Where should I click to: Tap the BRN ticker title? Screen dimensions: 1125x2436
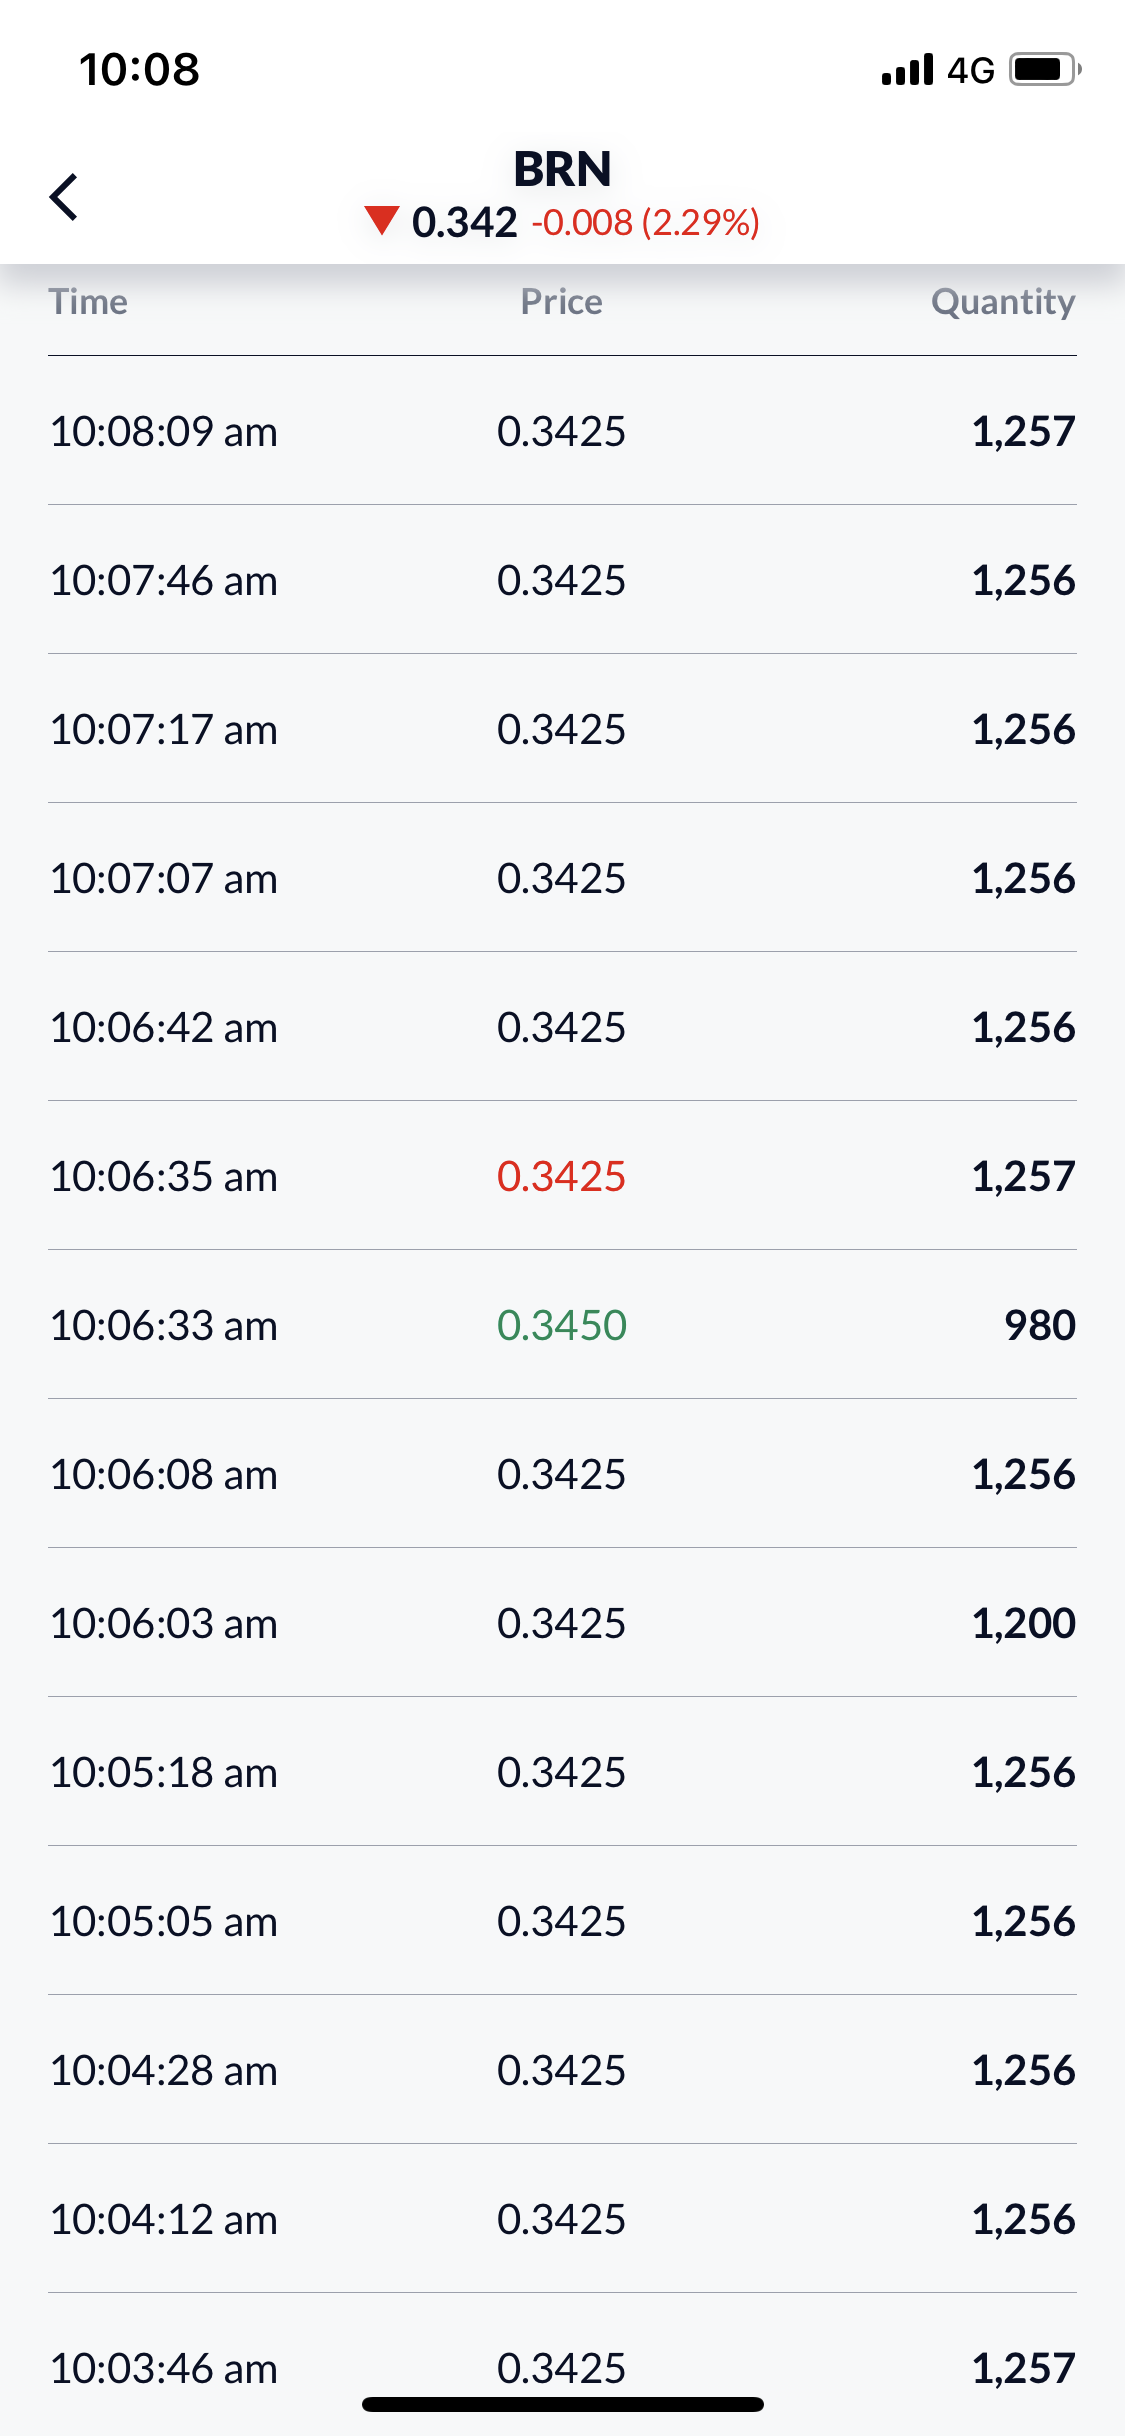(x=562, y=169)
